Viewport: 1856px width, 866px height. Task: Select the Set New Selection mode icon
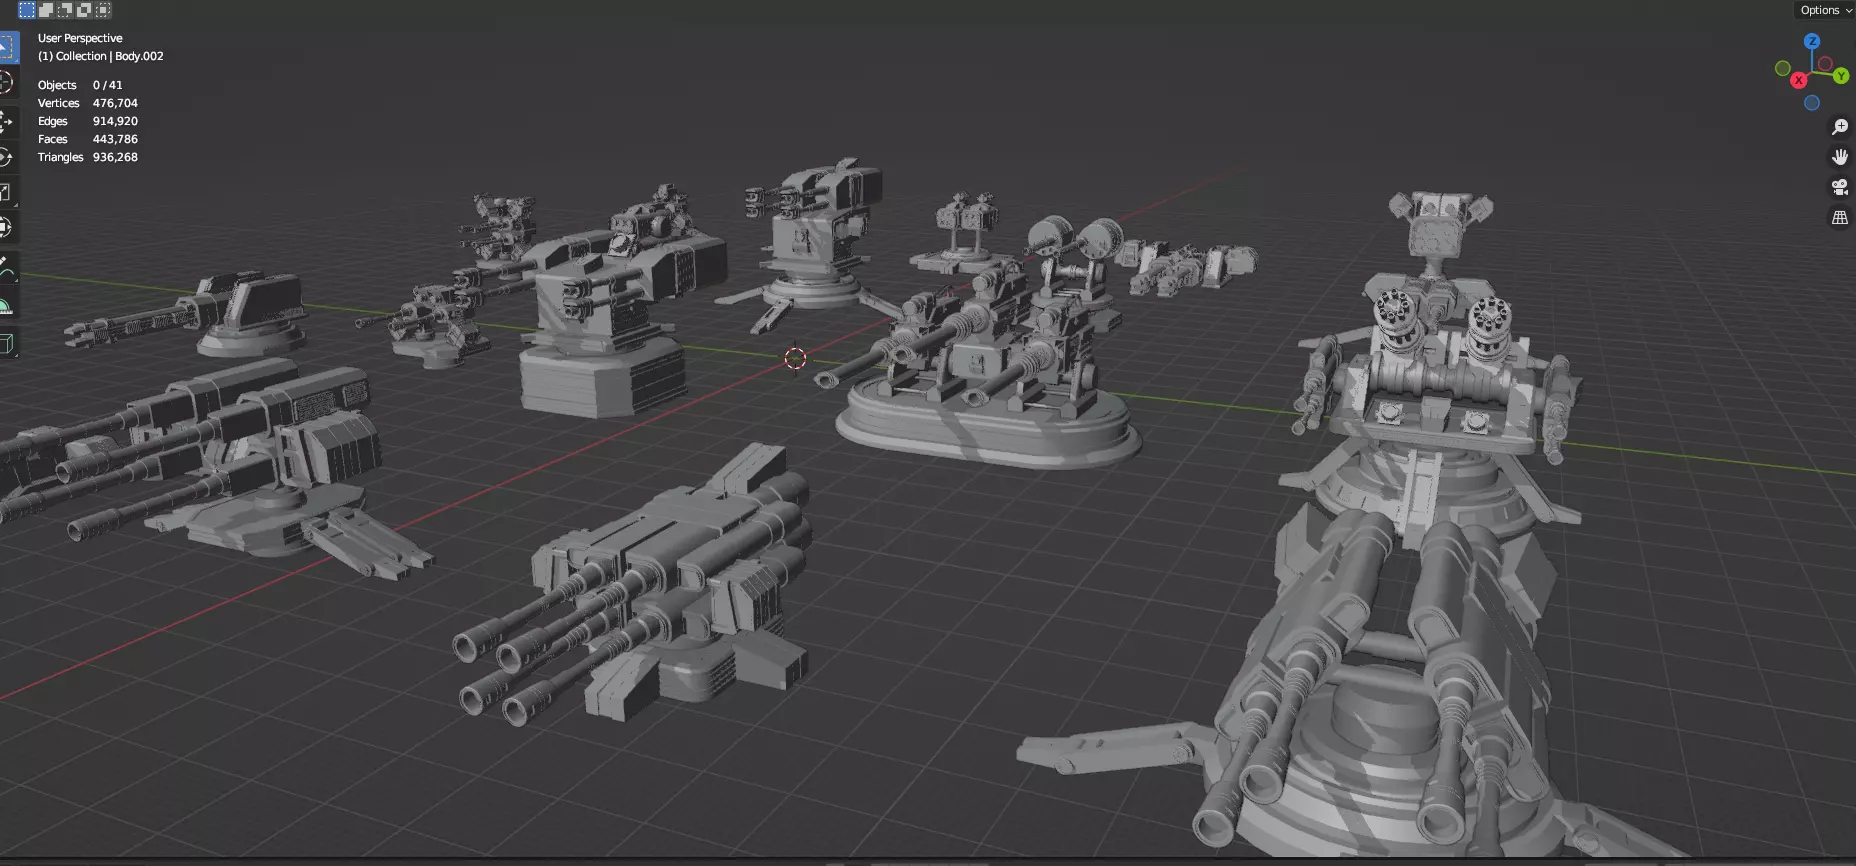click(27, 10)
